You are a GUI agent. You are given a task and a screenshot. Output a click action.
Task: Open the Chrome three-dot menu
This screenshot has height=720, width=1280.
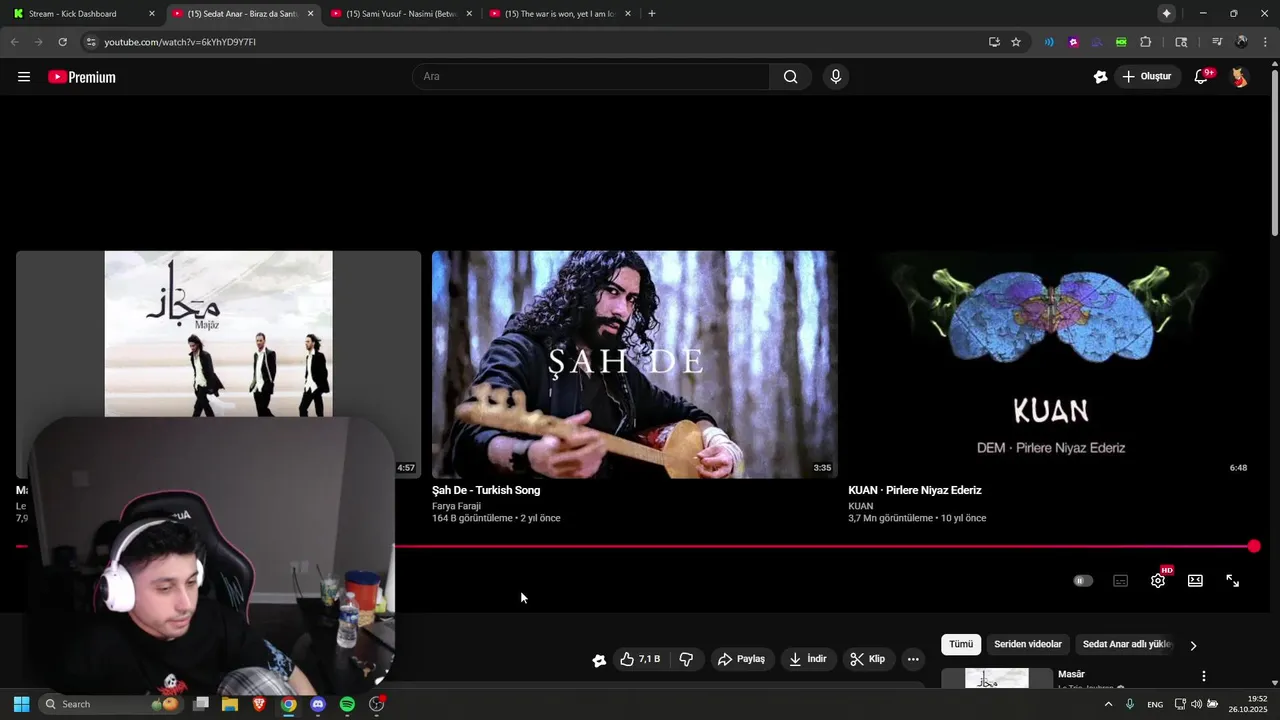coord(1265,42)
